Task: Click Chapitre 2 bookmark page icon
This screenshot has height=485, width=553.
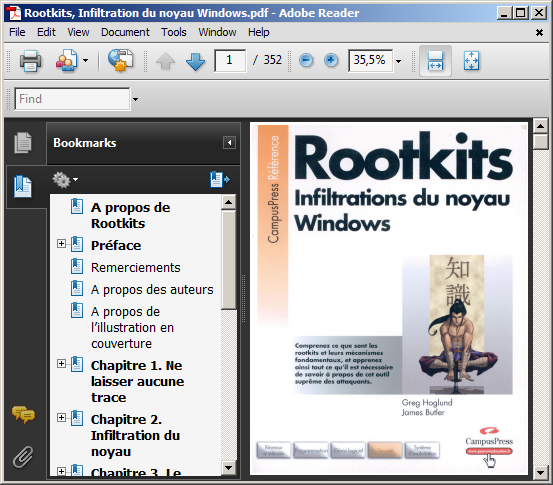Action: coord(77,418)
